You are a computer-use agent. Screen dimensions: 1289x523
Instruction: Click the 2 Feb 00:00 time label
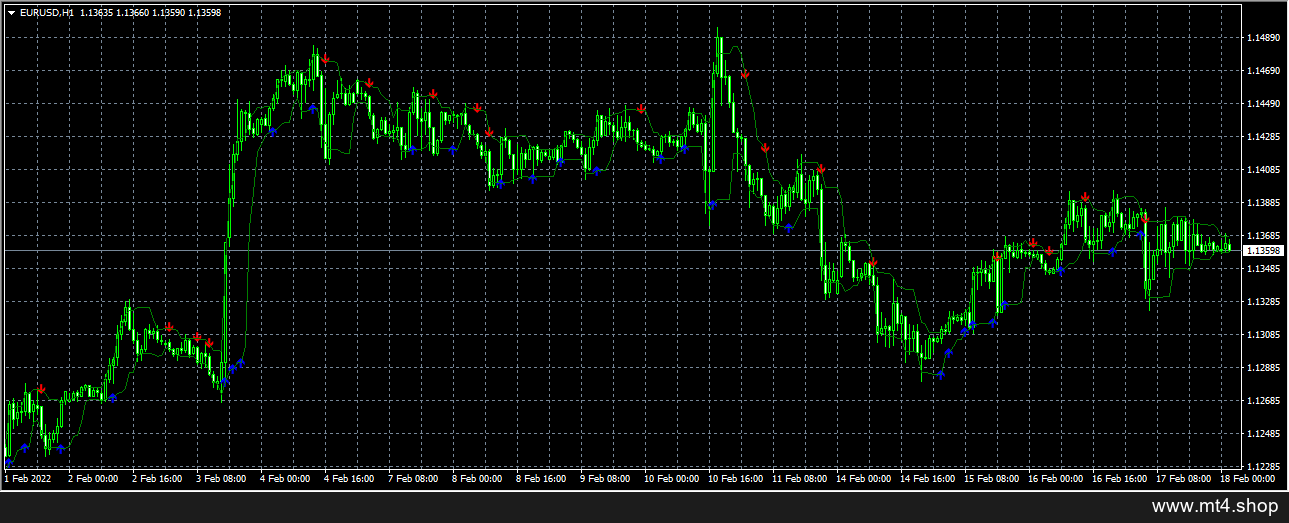[93, 479]
